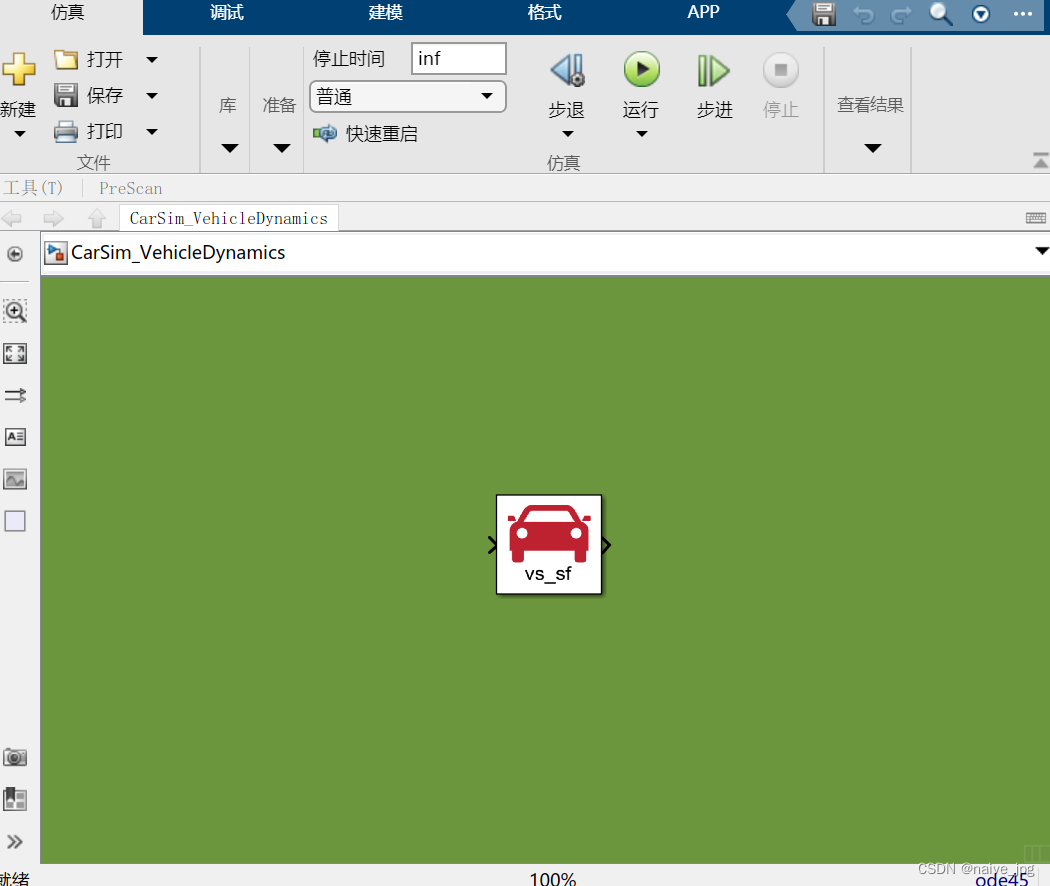This screenshot has width=1050, height=886.
Task: Click the viewmarks palette icon
Action: tap(15, 799)
